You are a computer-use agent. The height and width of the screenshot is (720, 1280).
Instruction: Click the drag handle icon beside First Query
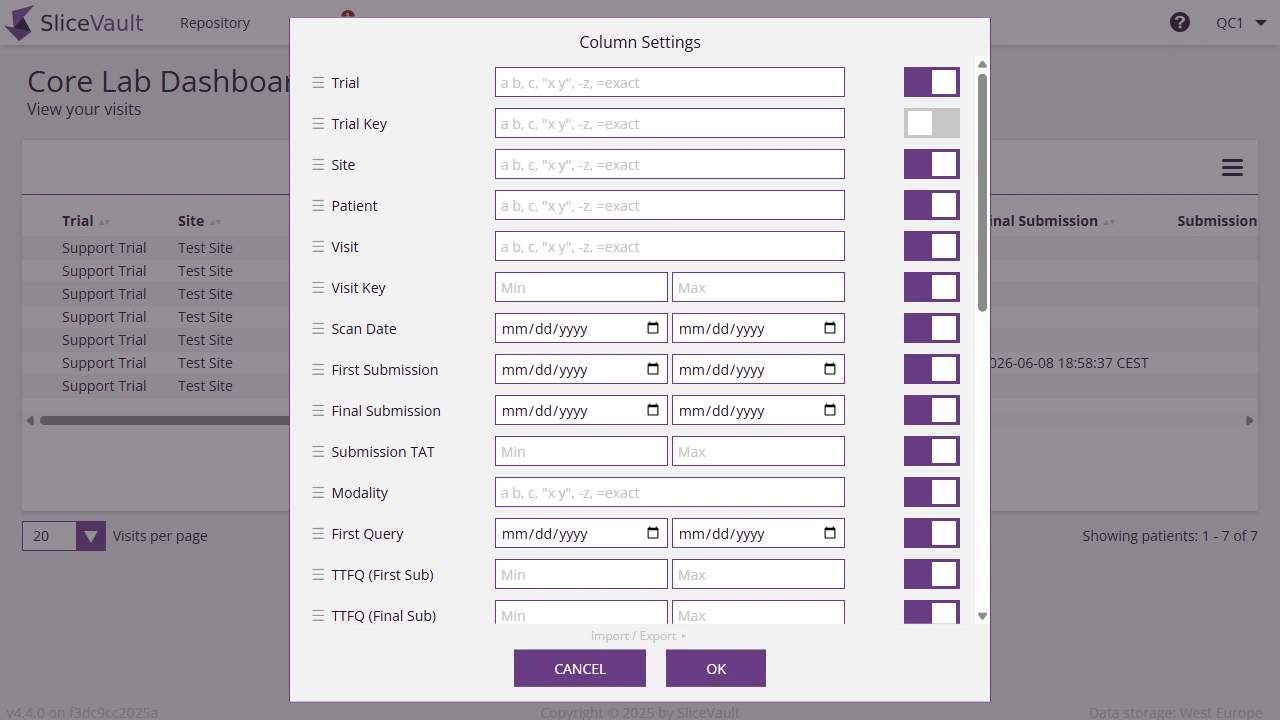coord(318,534)
